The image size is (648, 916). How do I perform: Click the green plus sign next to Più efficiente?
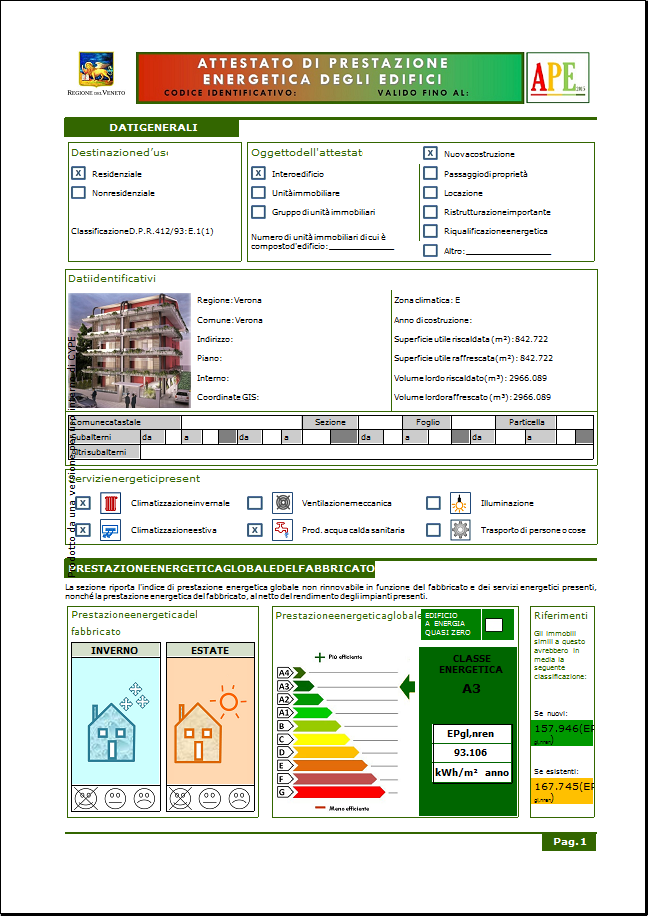point(320,657)
